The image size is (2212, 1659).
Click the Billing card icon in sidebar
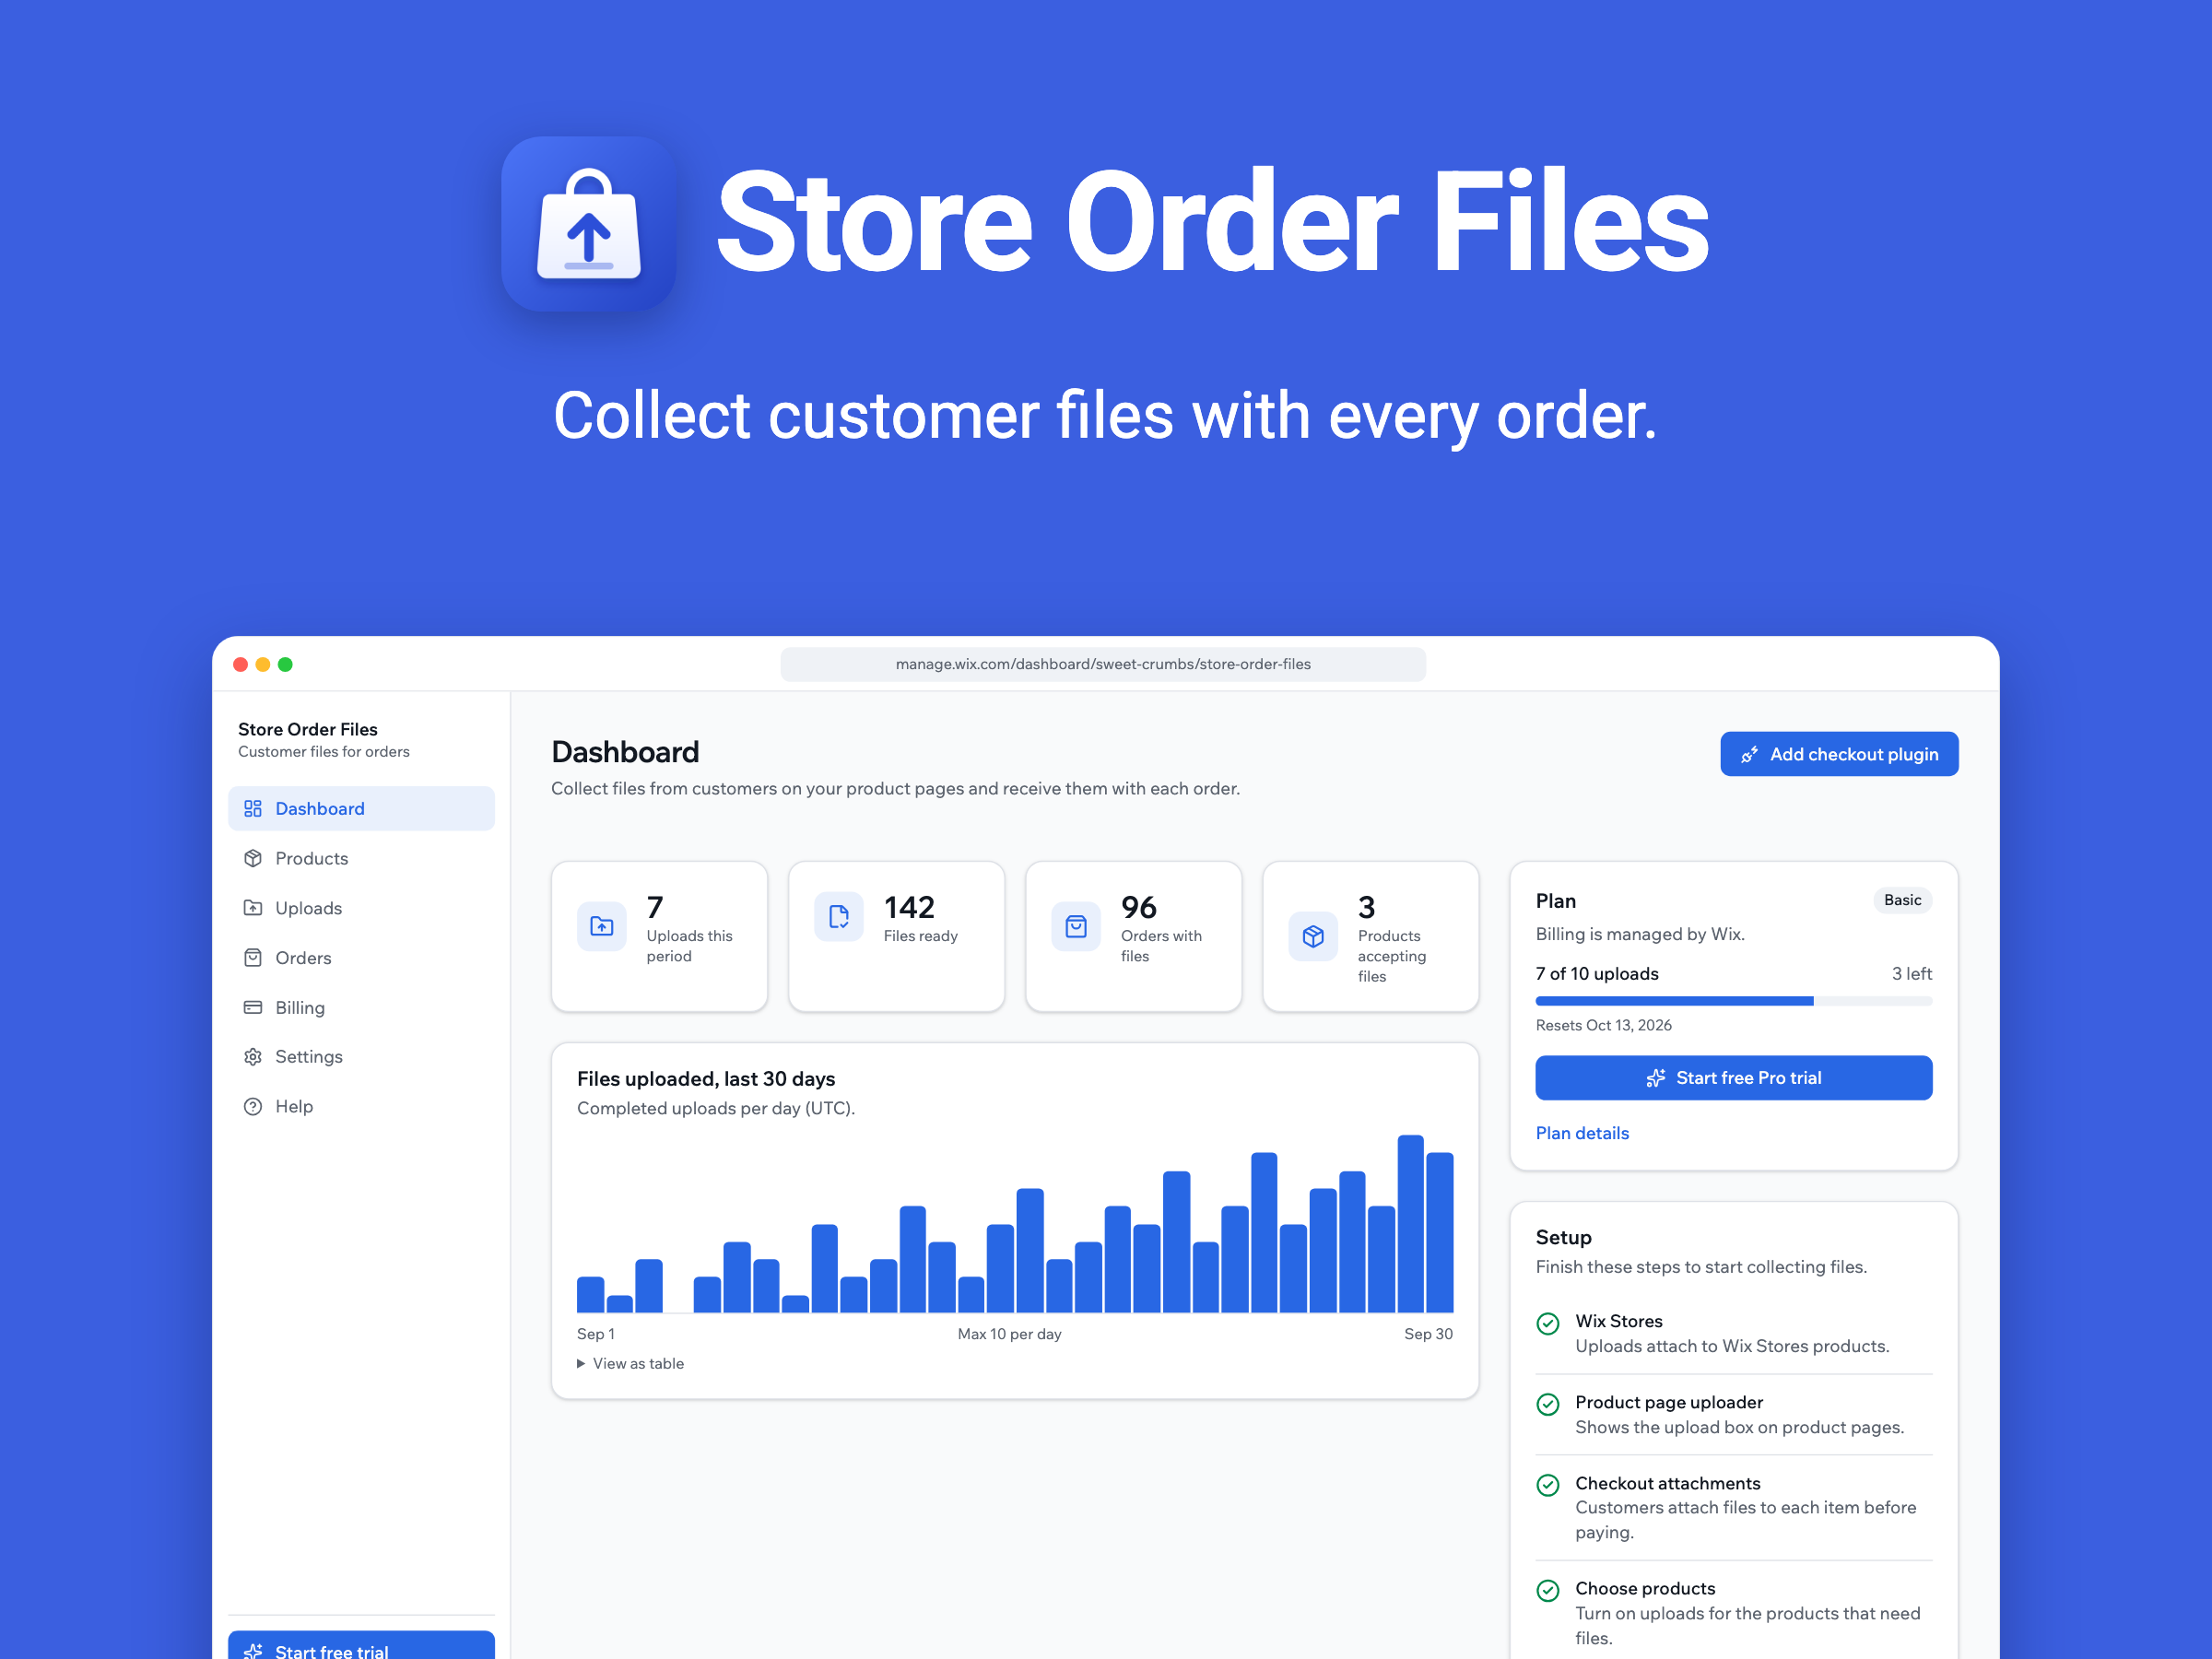tap(253, 1007)
